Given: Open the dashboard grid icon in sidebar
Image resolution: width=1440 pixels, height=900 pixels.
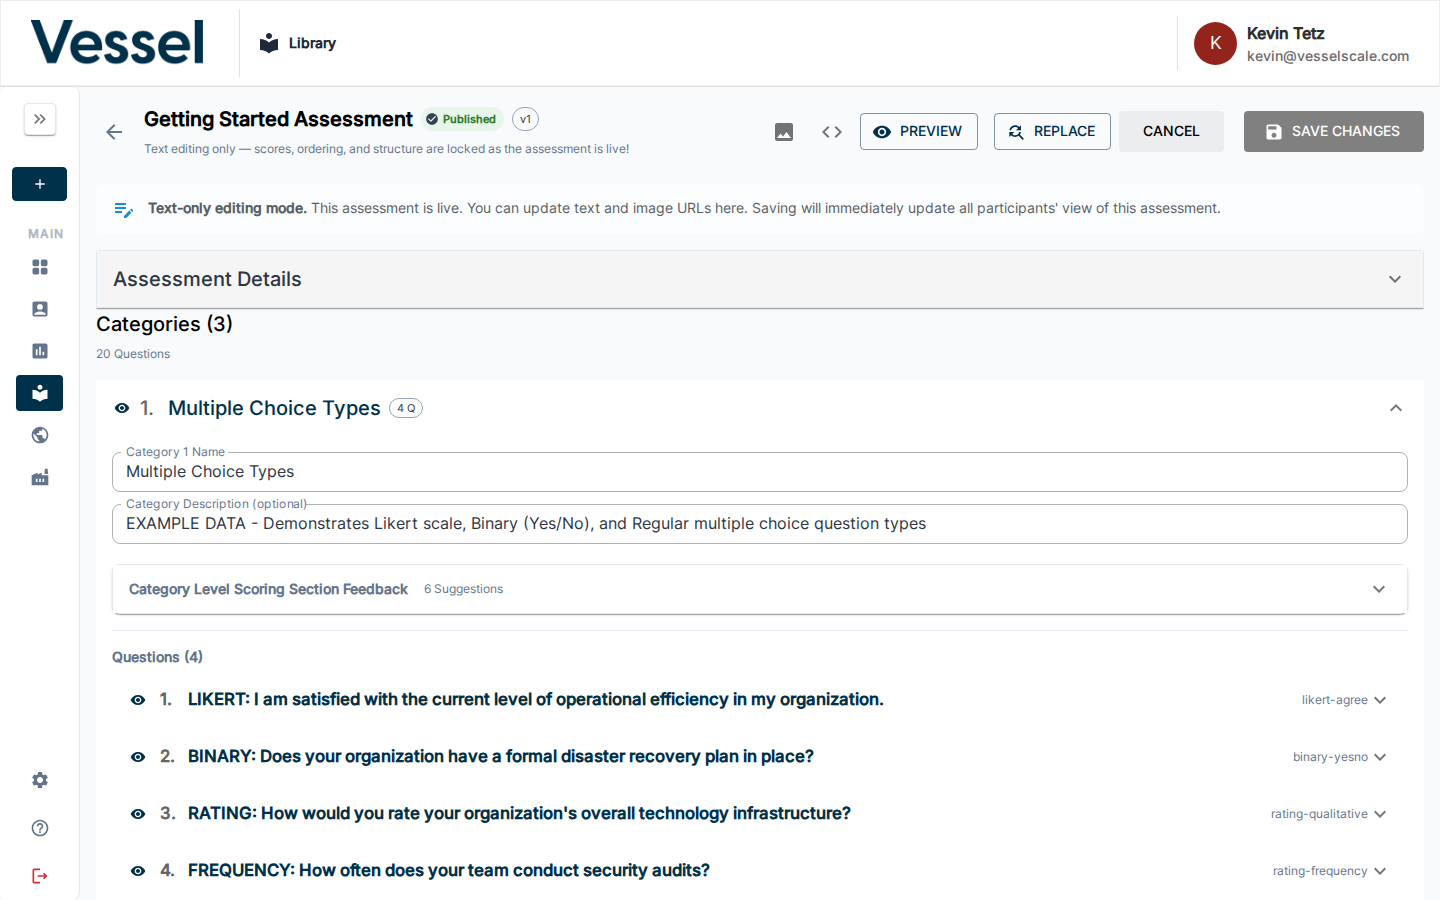Looking at the screenshot, I should (x=40, y=267).
